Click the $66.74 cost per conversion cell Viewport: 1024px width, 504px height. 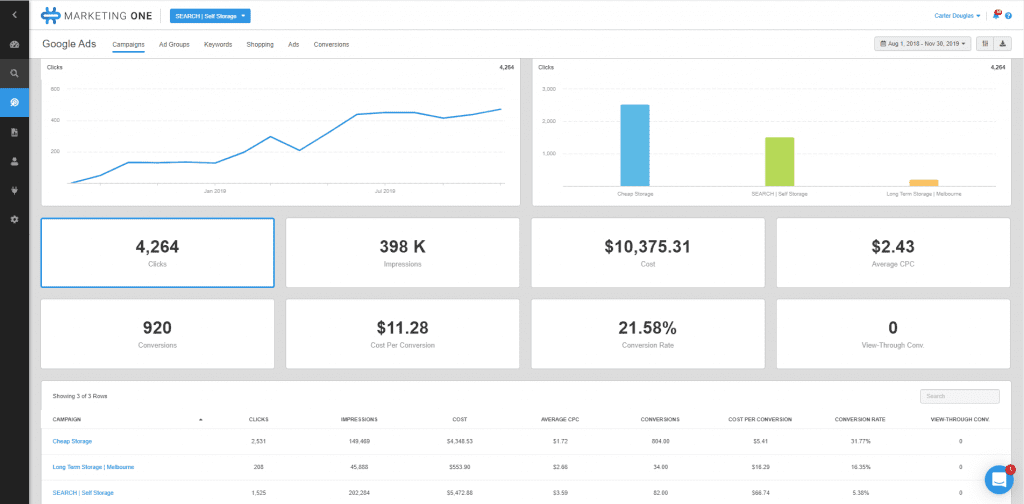760,493
